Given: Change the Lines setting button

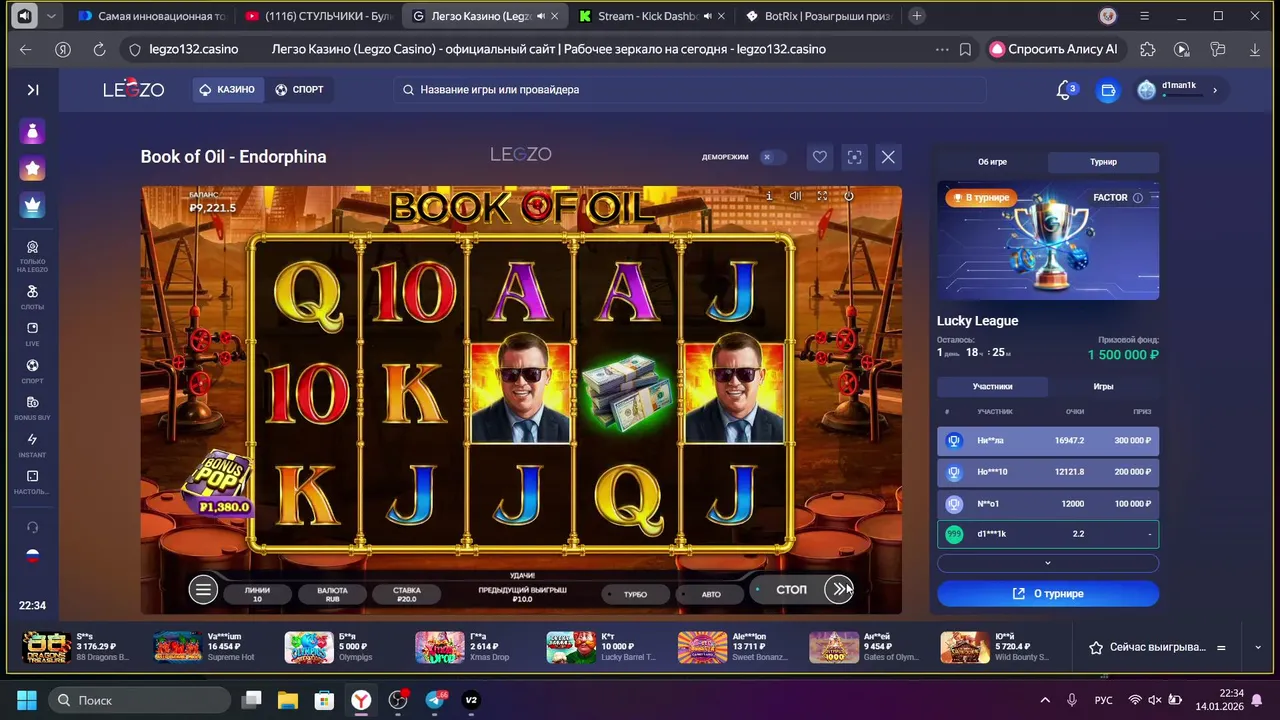Looking at the screenshot, I should pos(257,594).
